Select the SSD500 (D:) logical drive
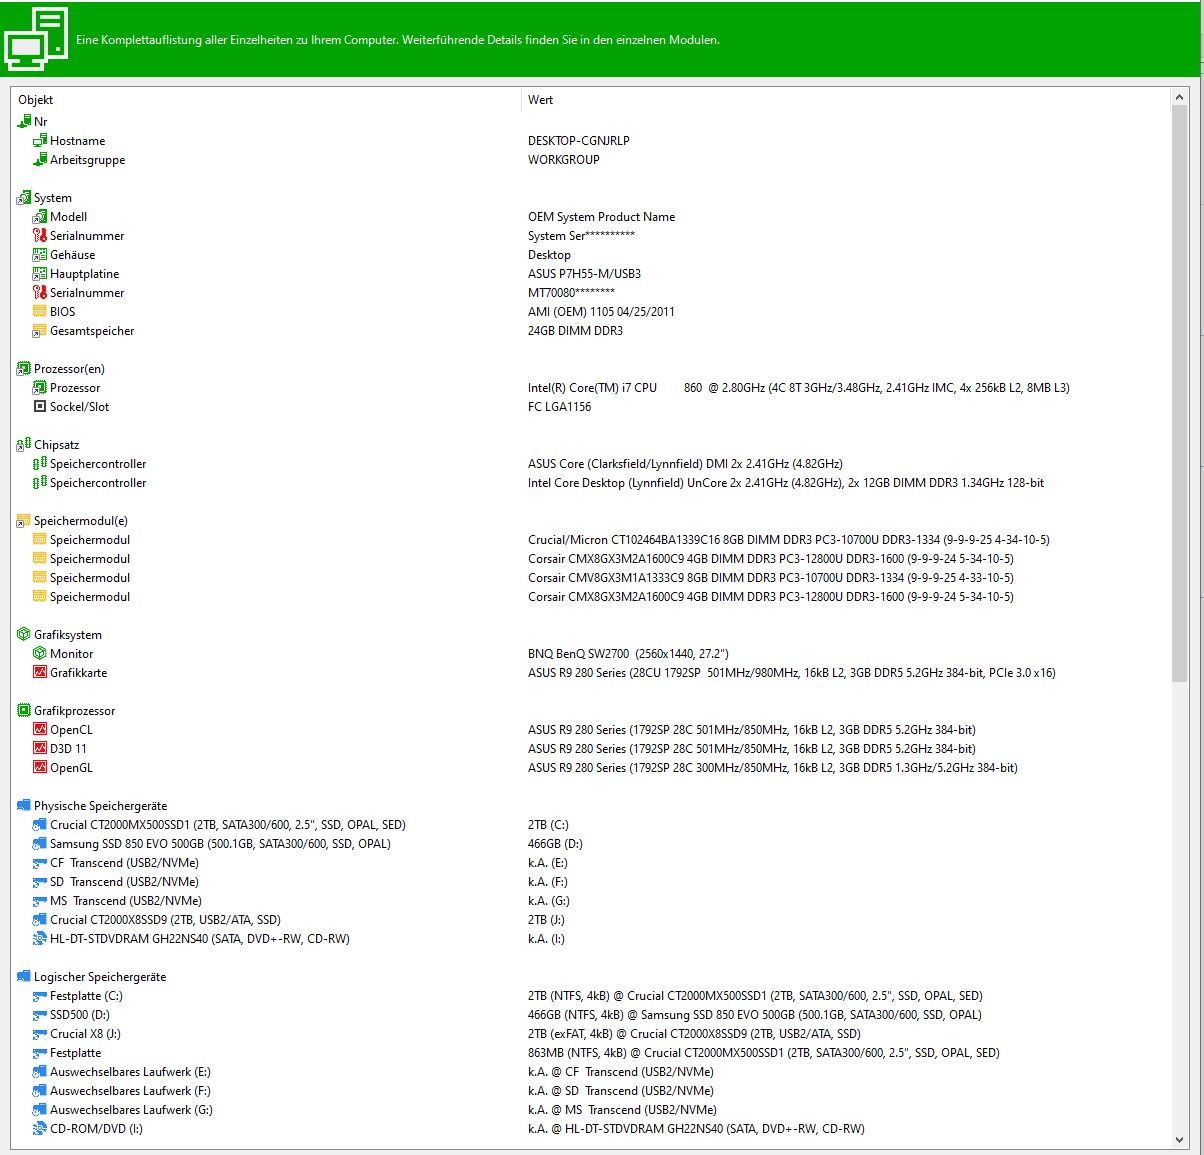Screen dimensions: 1204x1155 tap(80, 1015)
